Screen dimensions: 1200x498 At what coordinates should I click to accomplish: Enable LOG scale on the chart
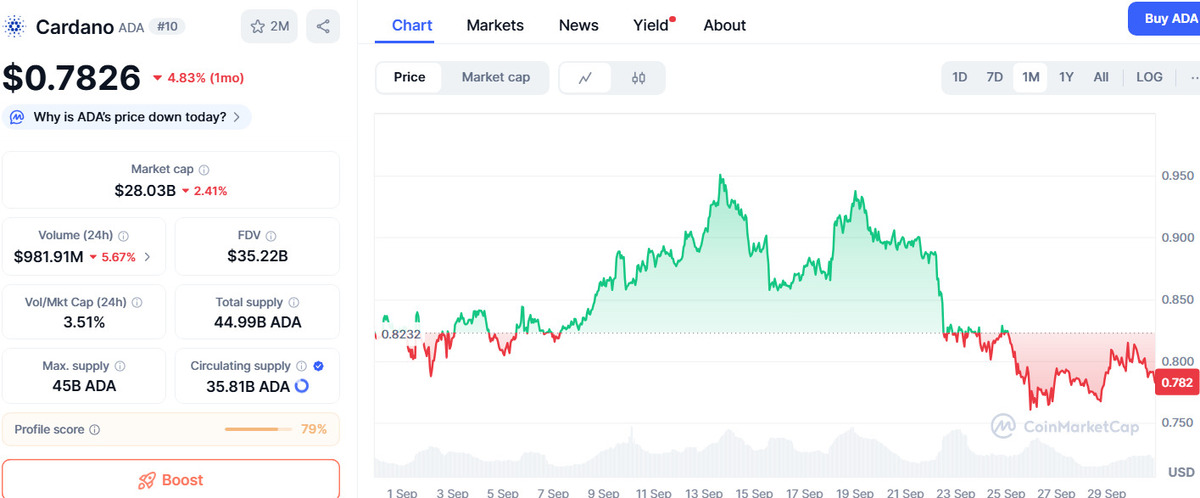tap(1149, 77)
